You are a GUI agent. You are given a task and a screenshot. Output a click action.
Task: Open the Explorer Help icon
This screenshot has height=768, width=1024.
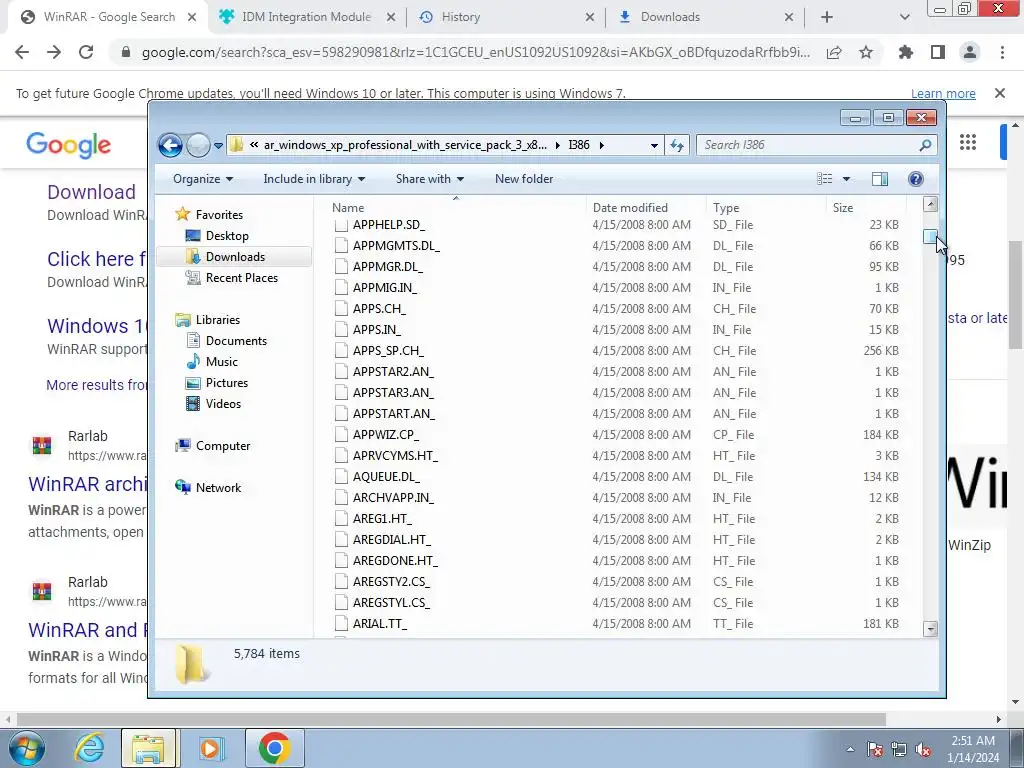pos(916,179)
